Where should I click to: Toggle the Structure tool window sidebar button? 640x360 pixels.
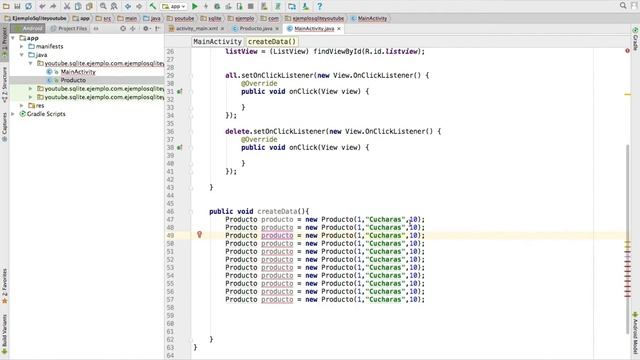click(4, 84)
